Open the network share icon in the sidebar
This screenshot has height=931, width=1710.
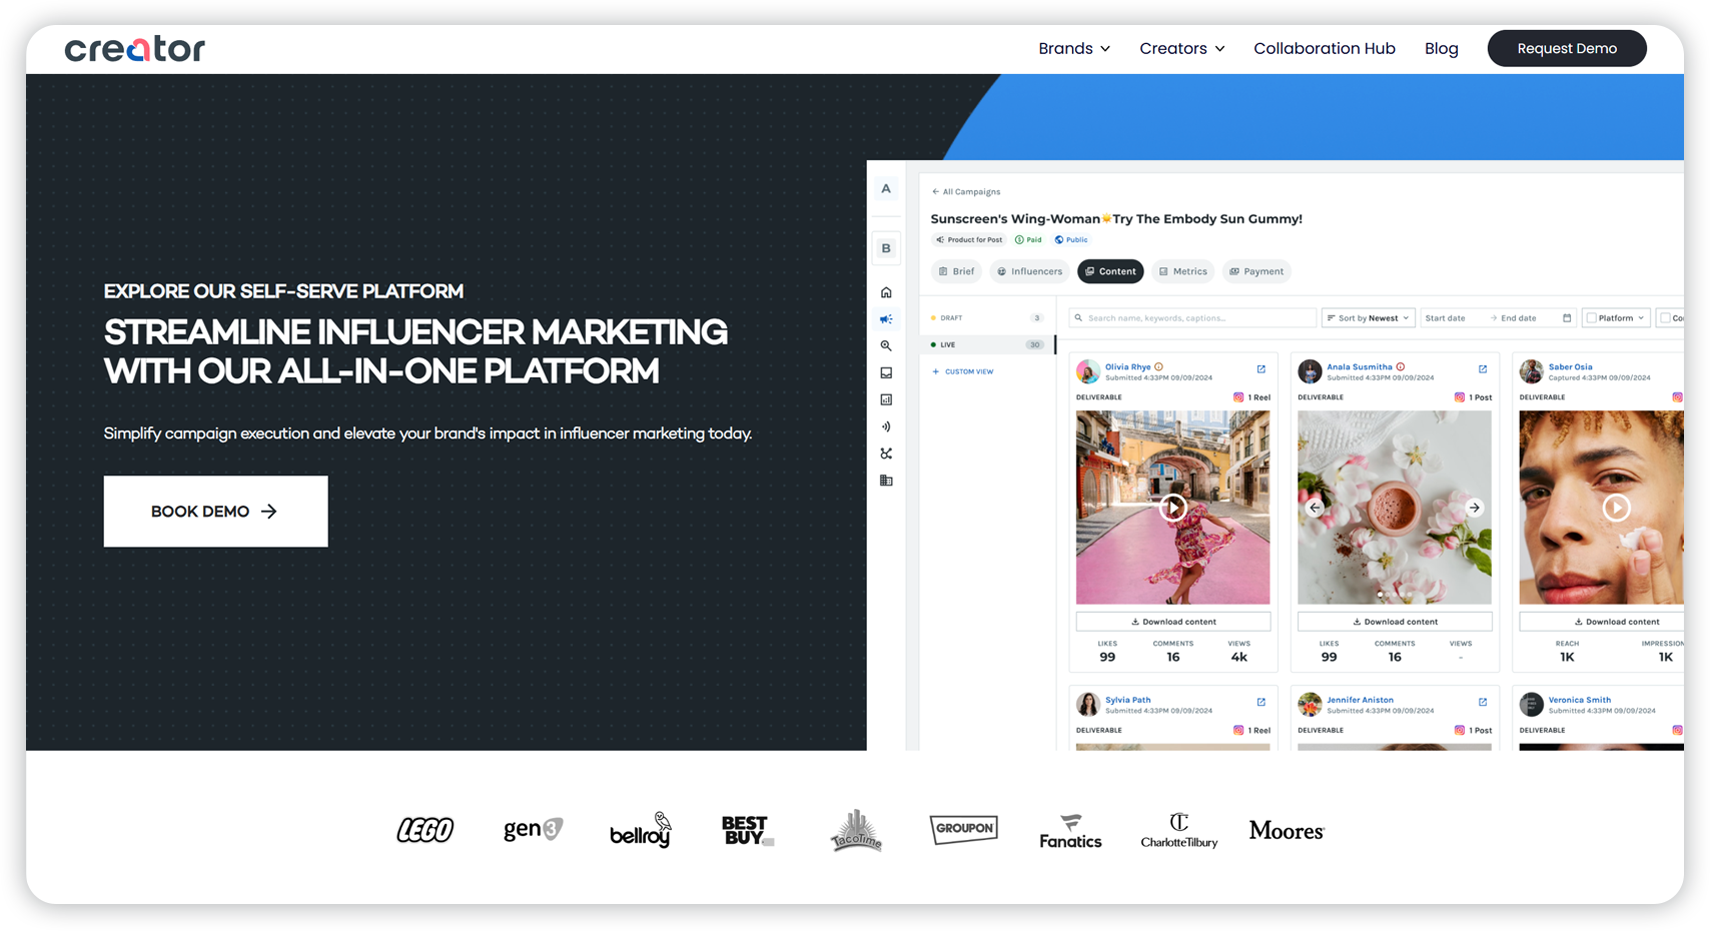click(x=886, y=452)
